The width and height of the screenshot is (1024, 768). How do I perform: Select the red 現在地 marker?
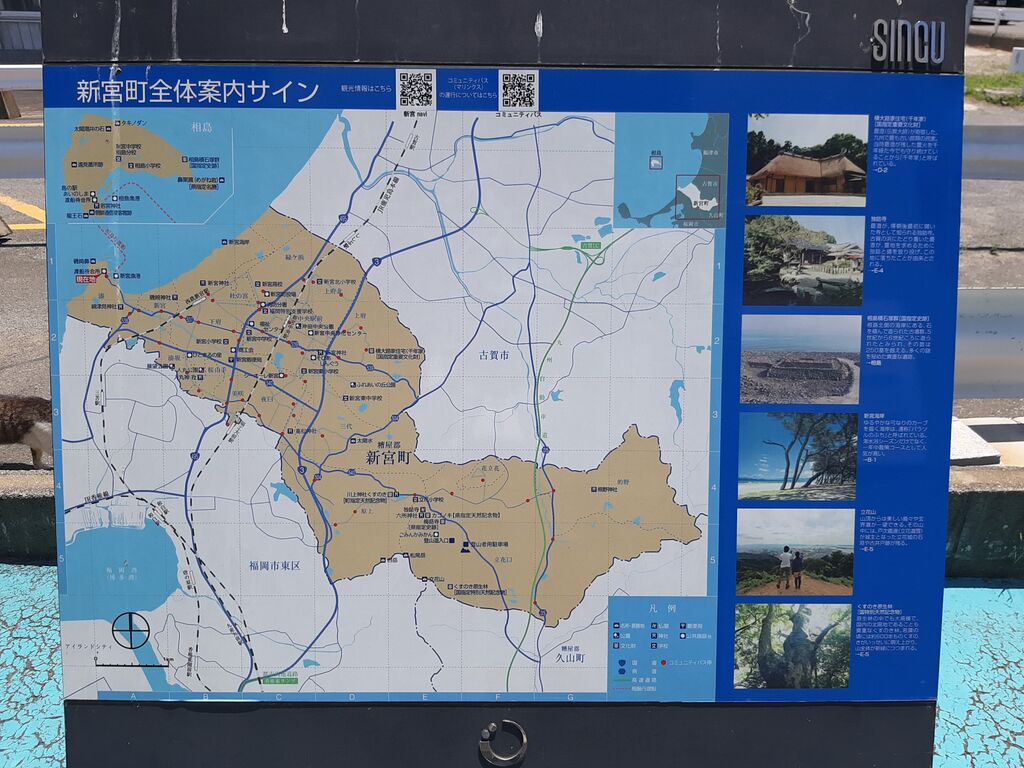(86, 279)
